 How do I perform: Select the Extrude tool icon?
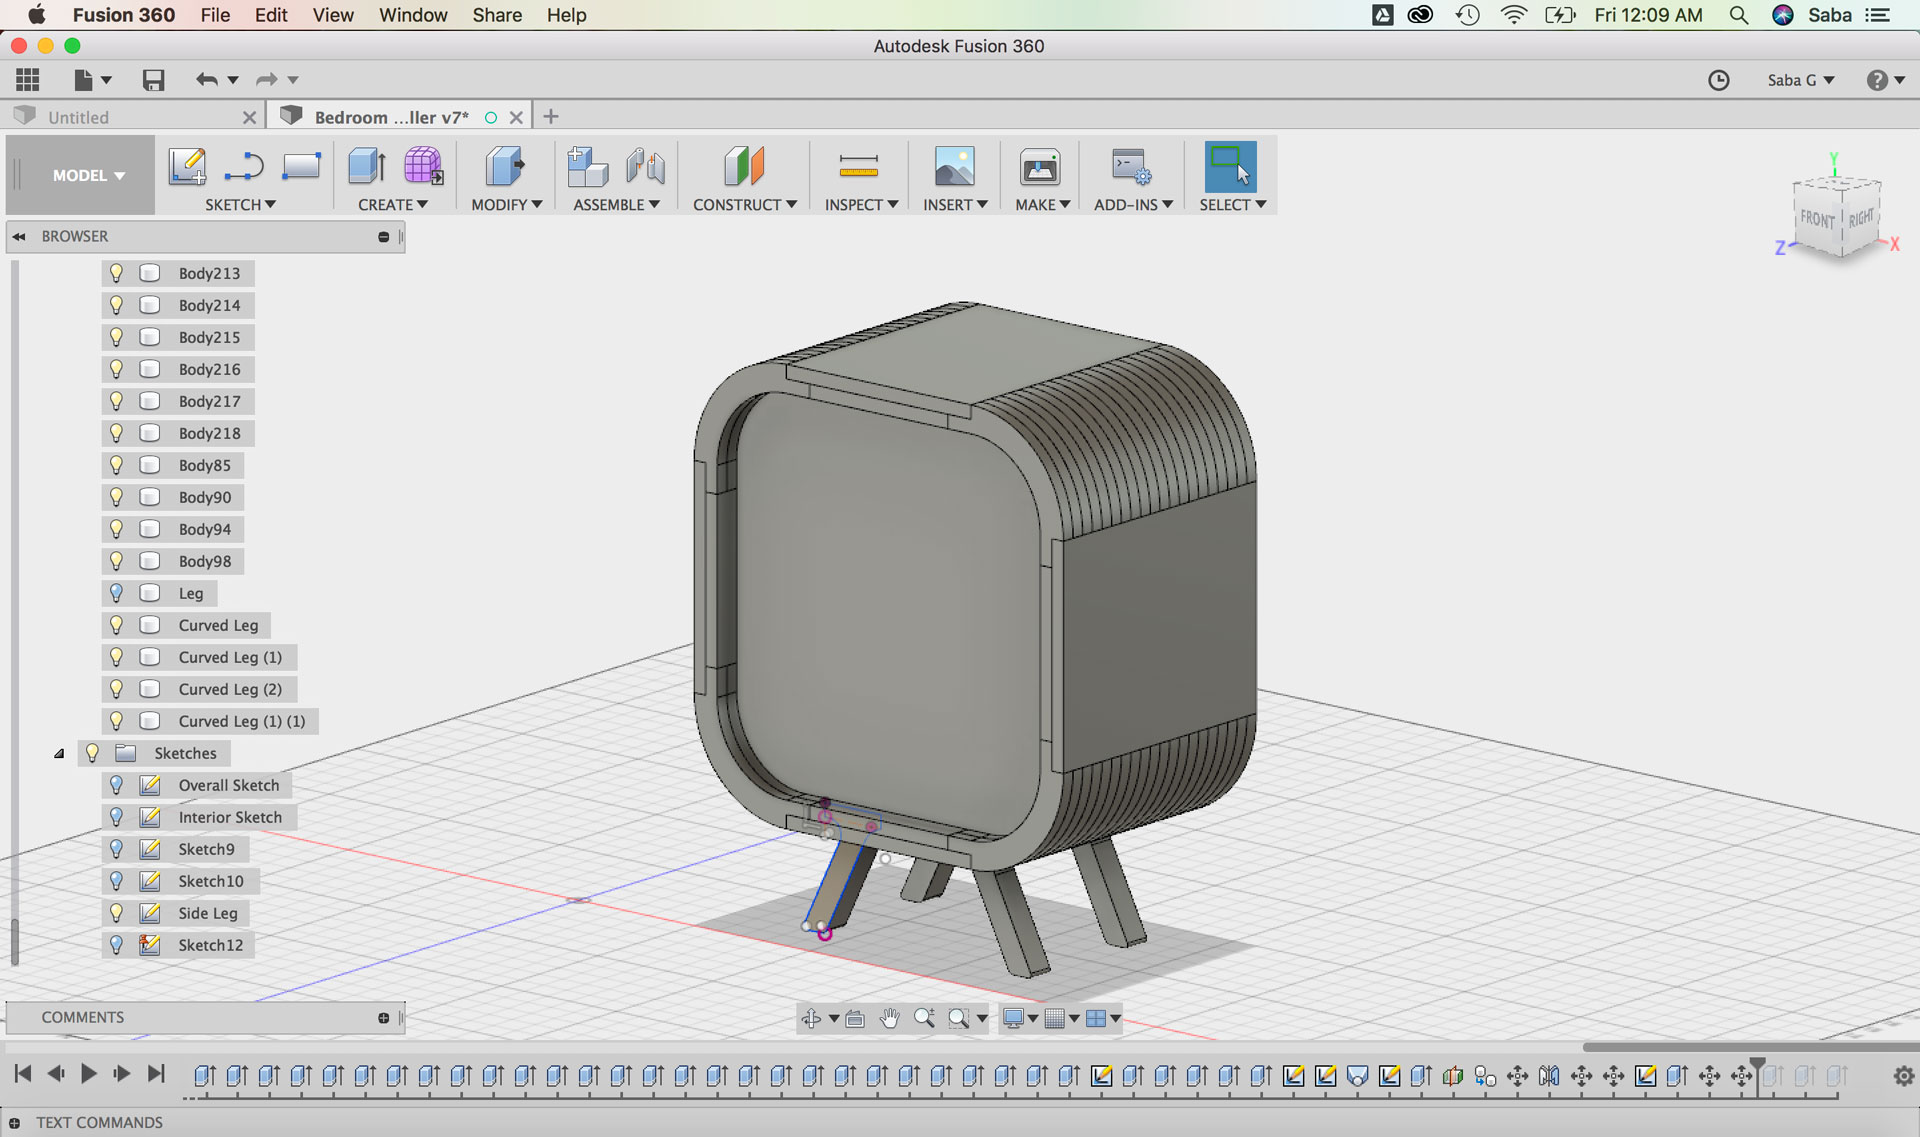[x=366, y=166]
